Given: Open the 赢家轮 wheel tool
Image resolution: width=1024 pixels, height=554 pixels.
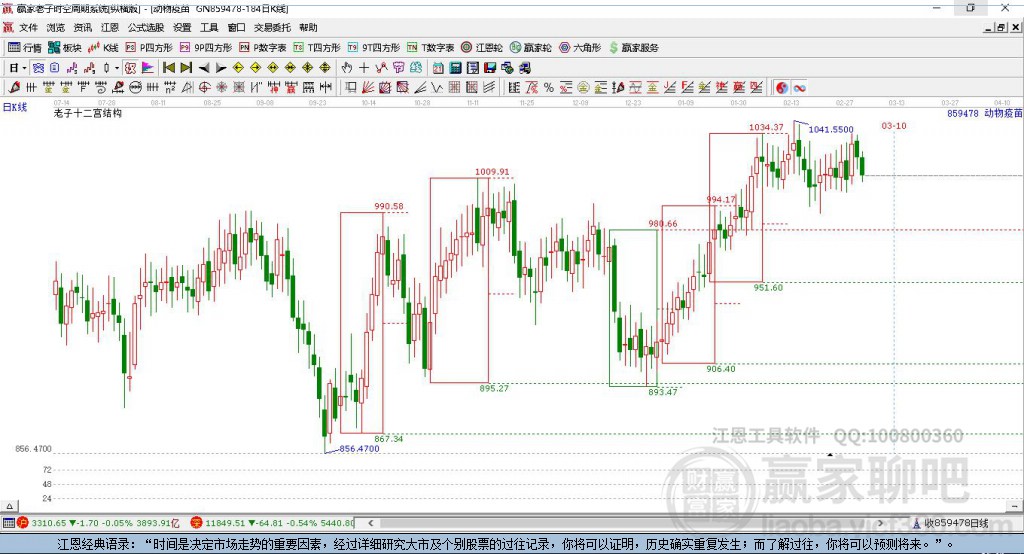Looking at the screenshot, I should point(530,48).
